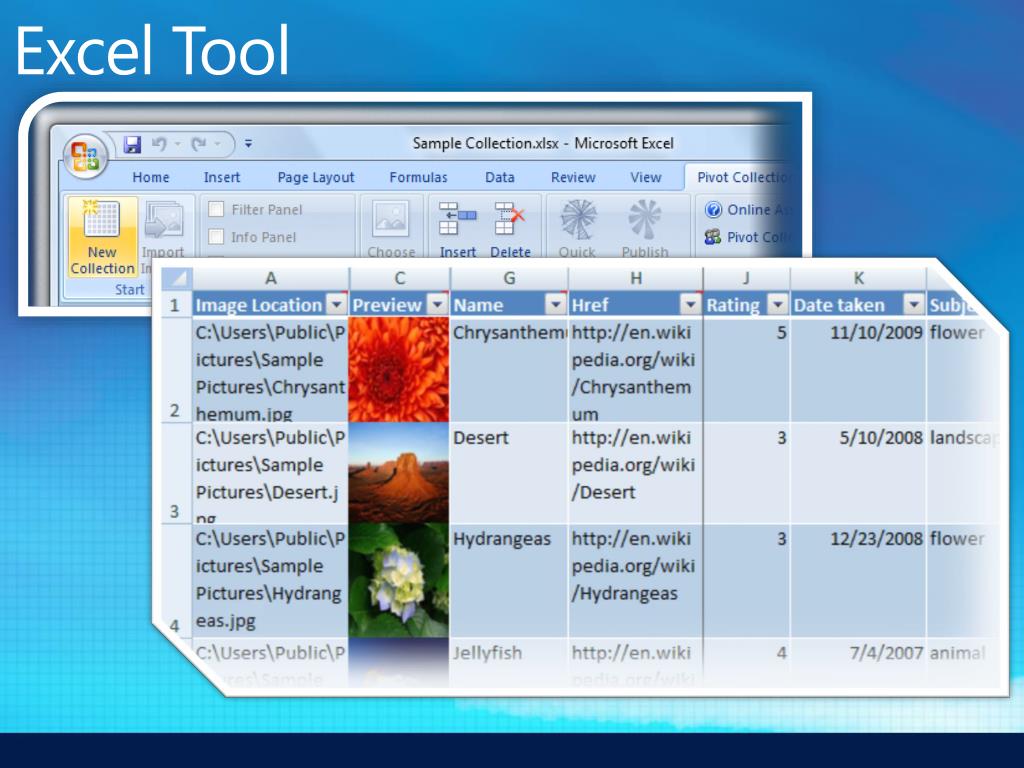Switch to the View tab

click(645, 177)
